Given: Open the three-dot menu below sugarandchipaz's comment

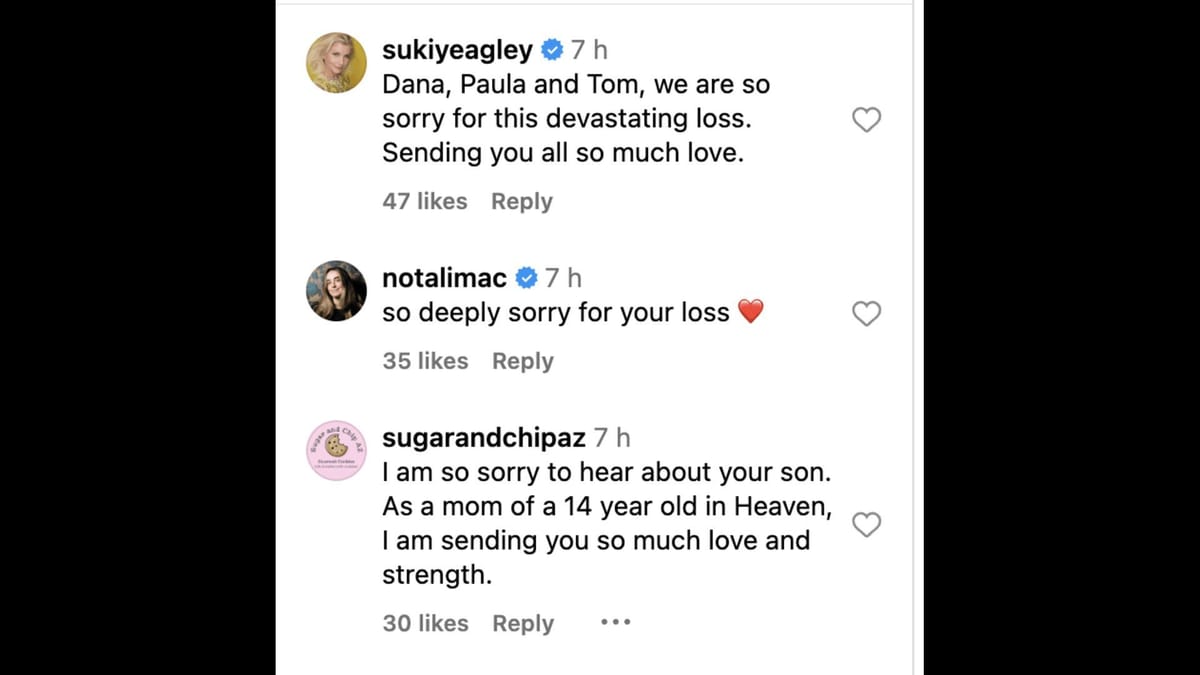Looking at the screenshot, I should pos(615,622).
